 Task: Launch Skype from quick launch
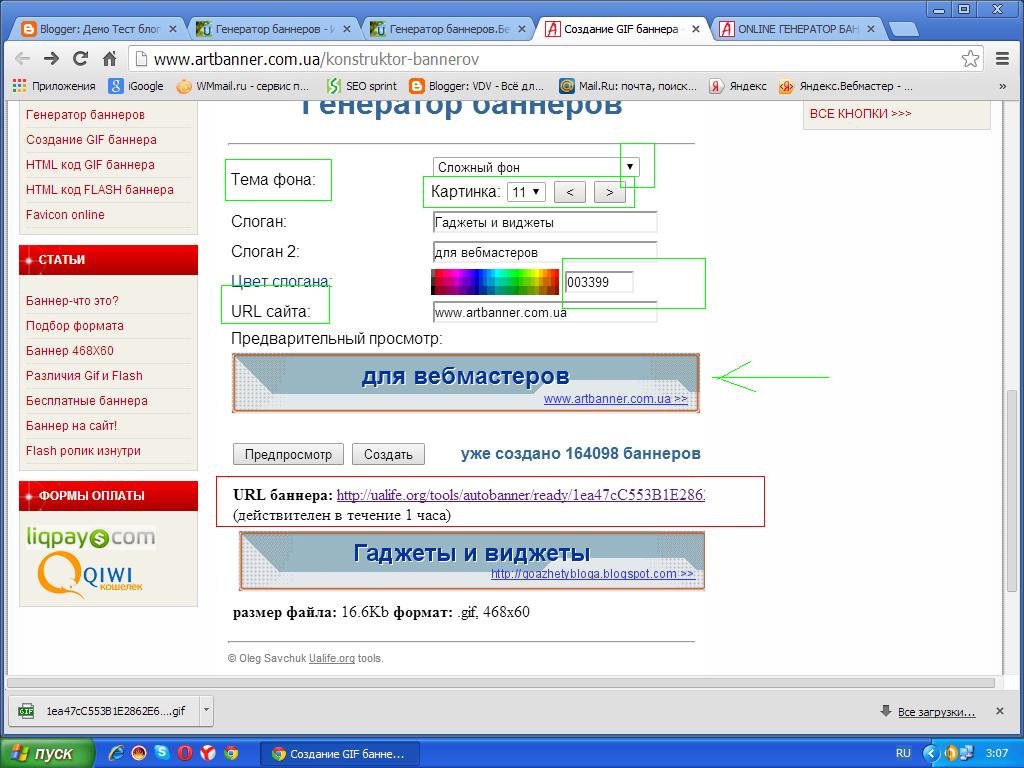coord(161,753)
